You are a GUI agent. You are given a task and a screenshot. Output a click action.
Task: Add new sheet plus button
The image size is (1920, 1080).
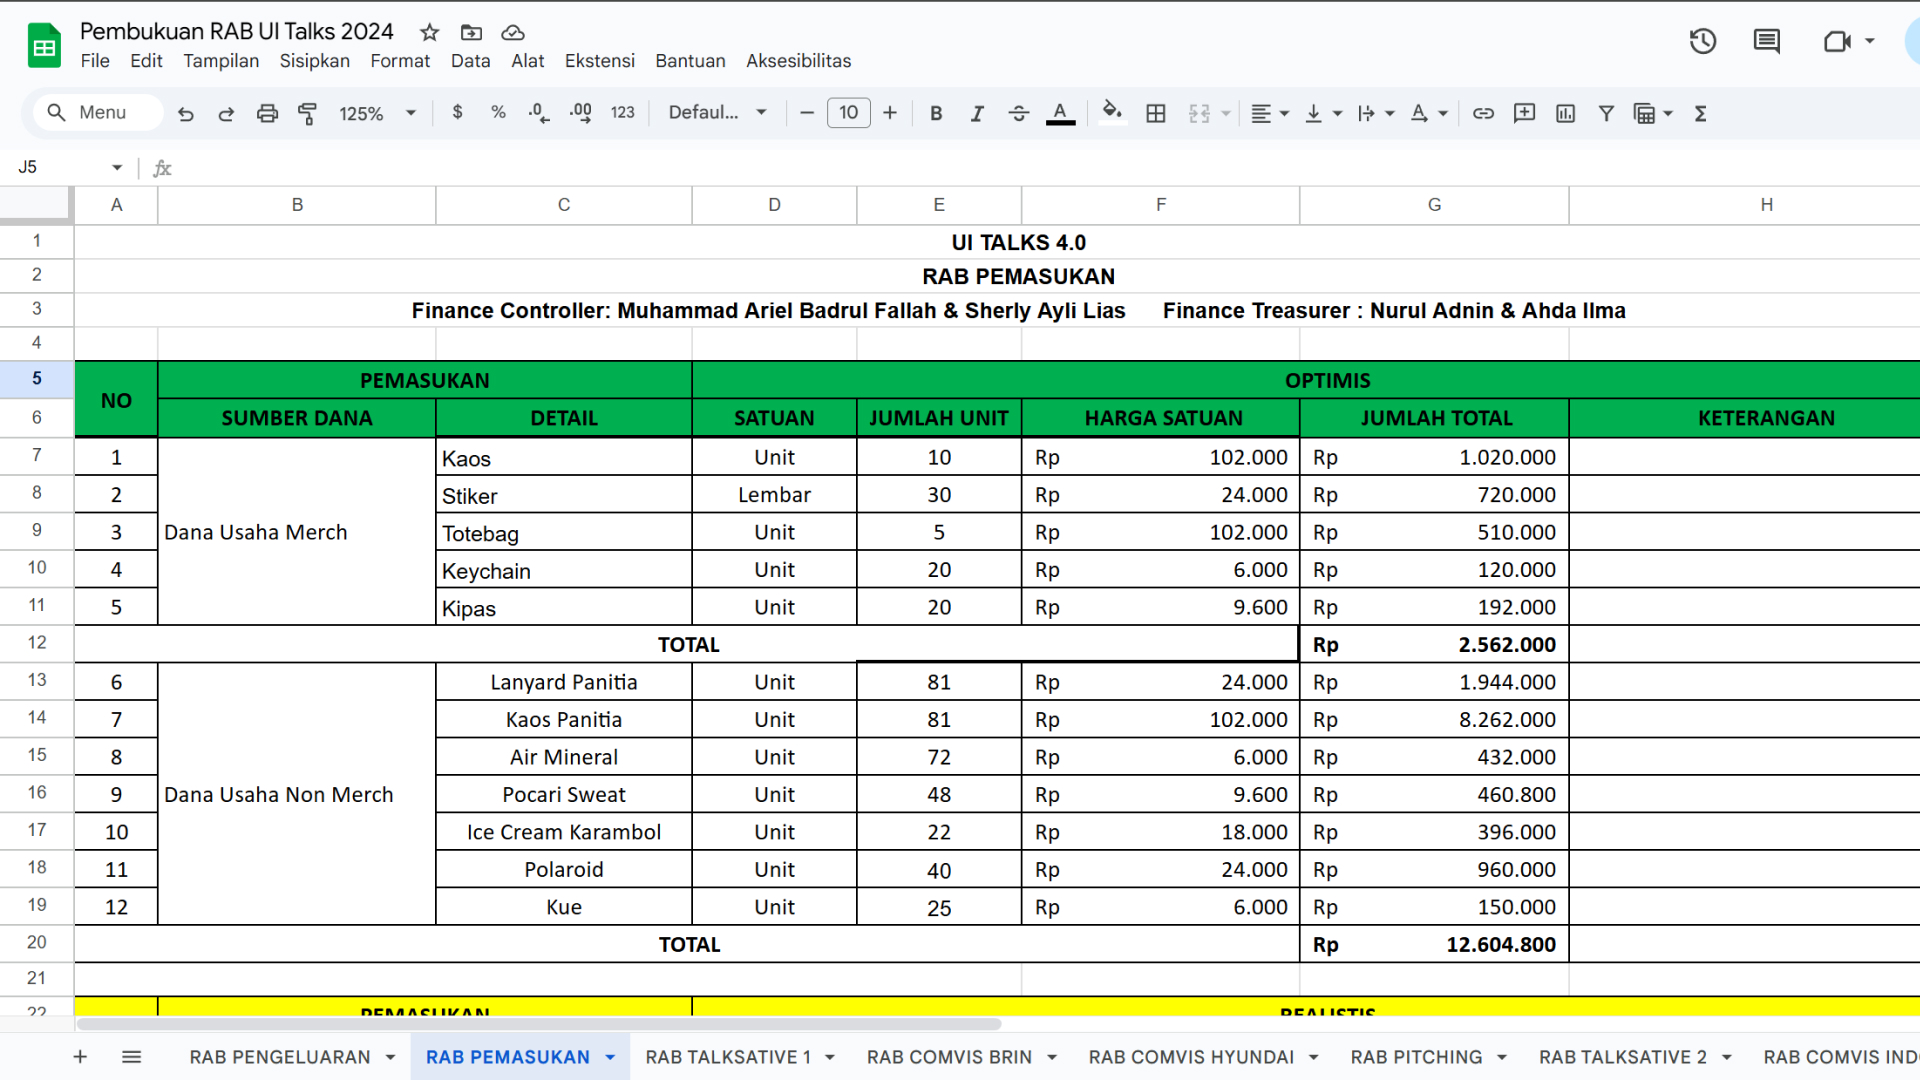[x=80, y=1057]
